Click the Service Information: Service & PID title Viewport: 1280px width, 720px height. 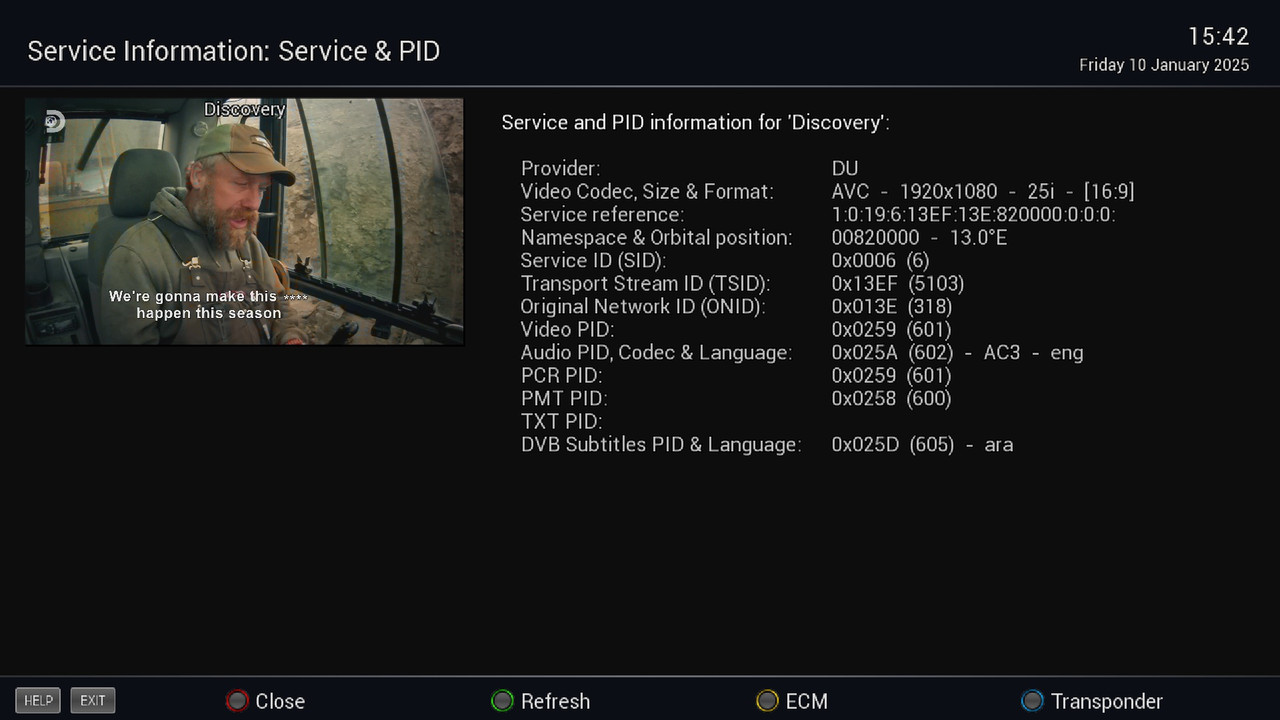(x=234, y=51)
